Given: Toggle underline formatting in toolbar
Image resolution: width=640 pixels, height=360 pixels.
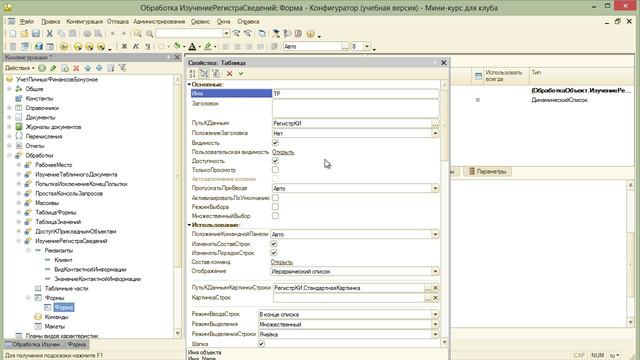Looking at the screenshot, I should (x=148, y=47).
